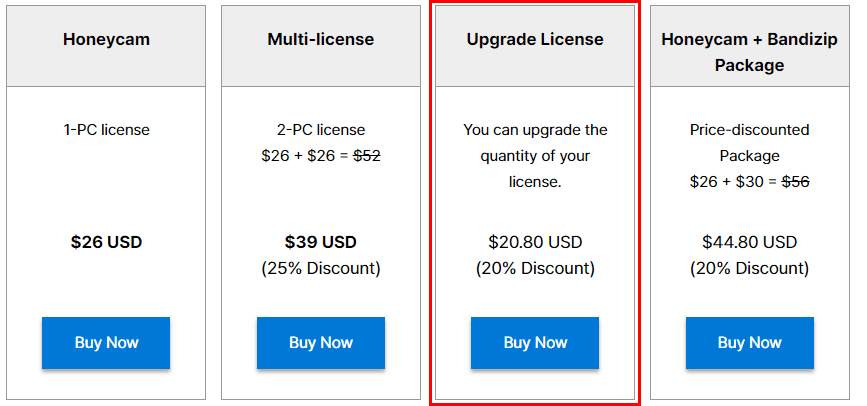Click the $26 USD price
Screen dimensions: 867x406
click(106, 242)
